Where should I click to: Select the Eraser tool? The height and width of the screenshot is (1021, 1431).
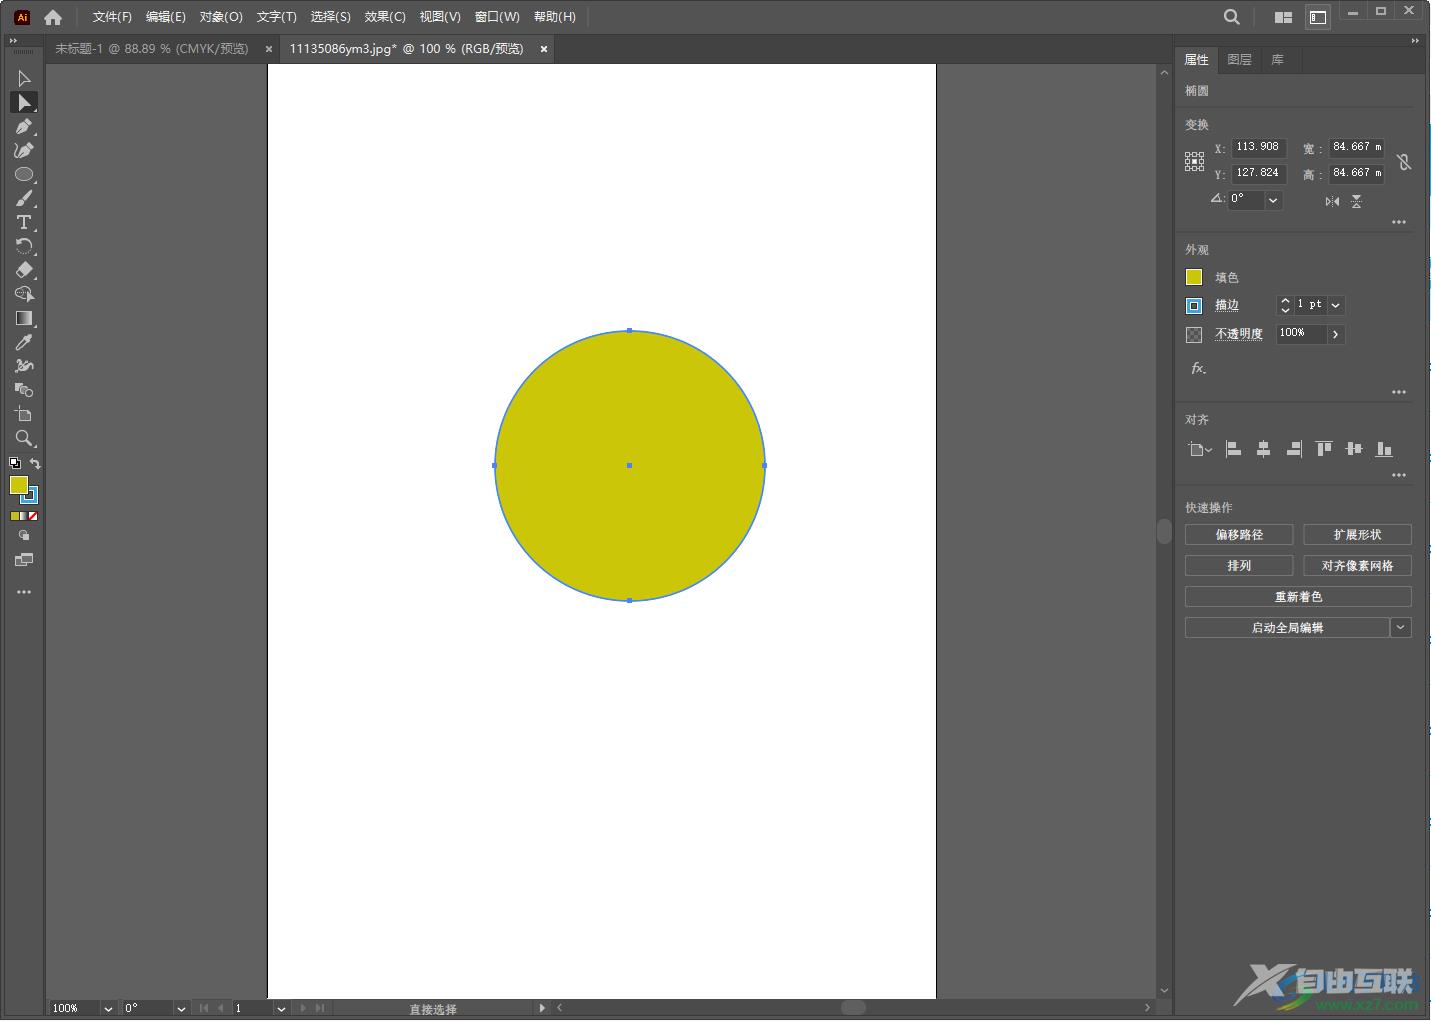[x=24, y=270]
